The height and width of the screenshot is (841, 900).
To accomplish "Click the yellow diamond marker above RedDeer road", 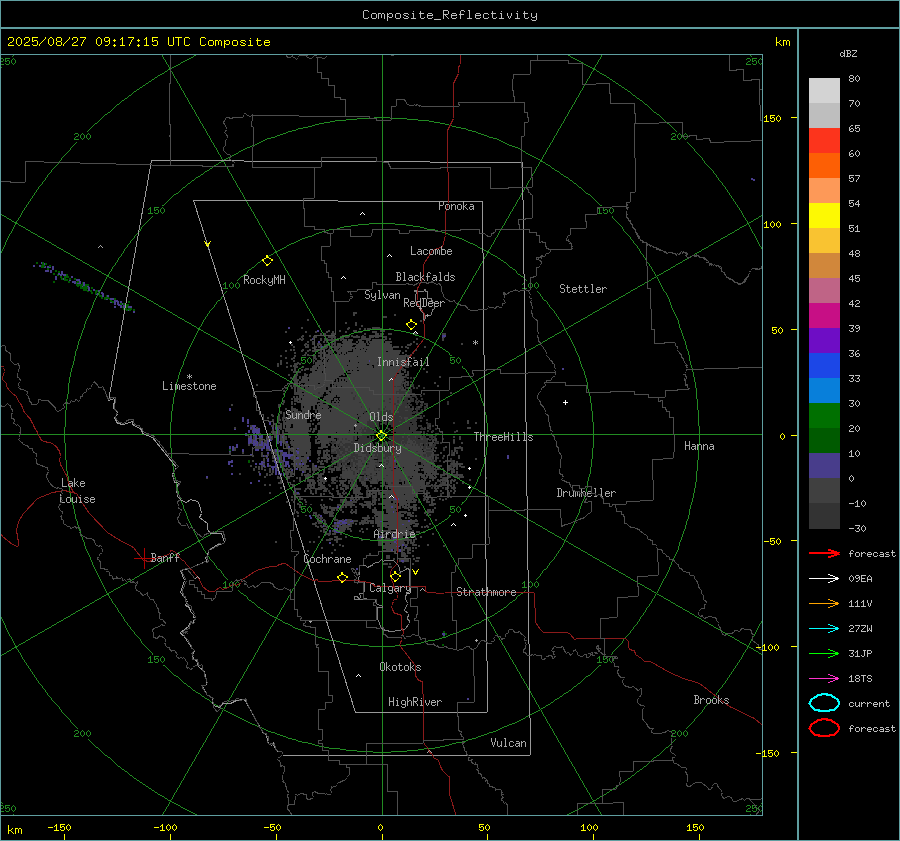I will pos(412,325).
